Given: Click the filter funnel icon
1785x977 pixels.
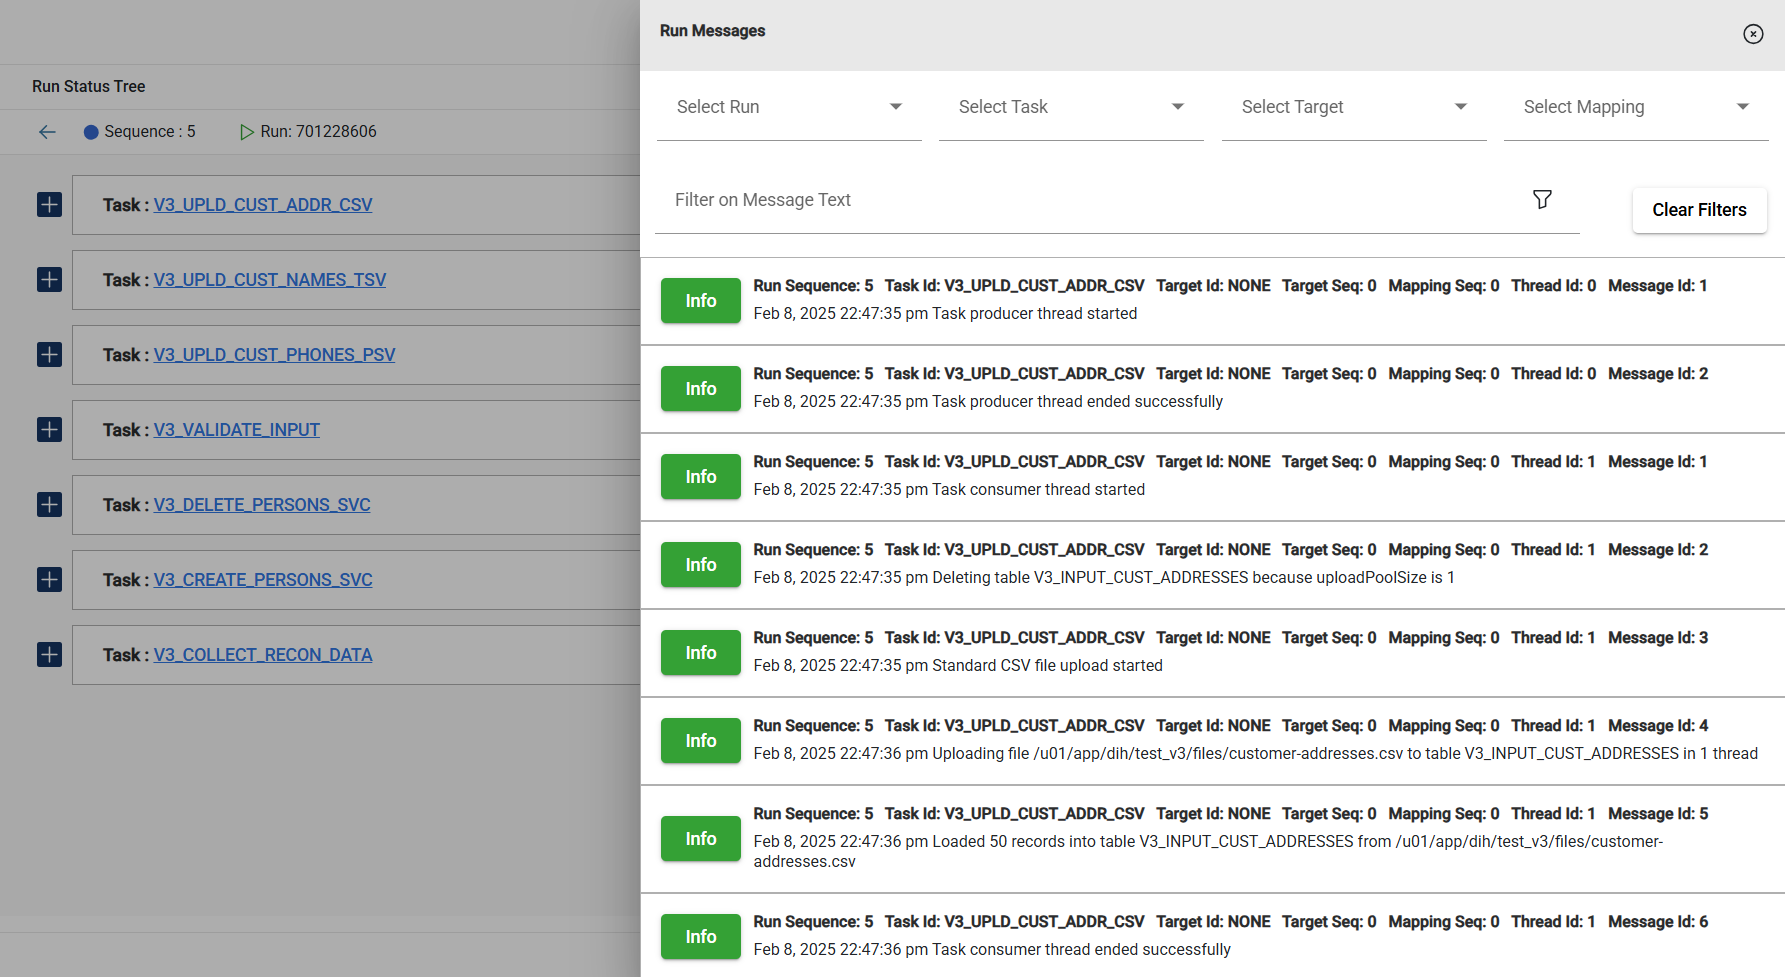Looking at the screenshot, I should coord(1542,200).
